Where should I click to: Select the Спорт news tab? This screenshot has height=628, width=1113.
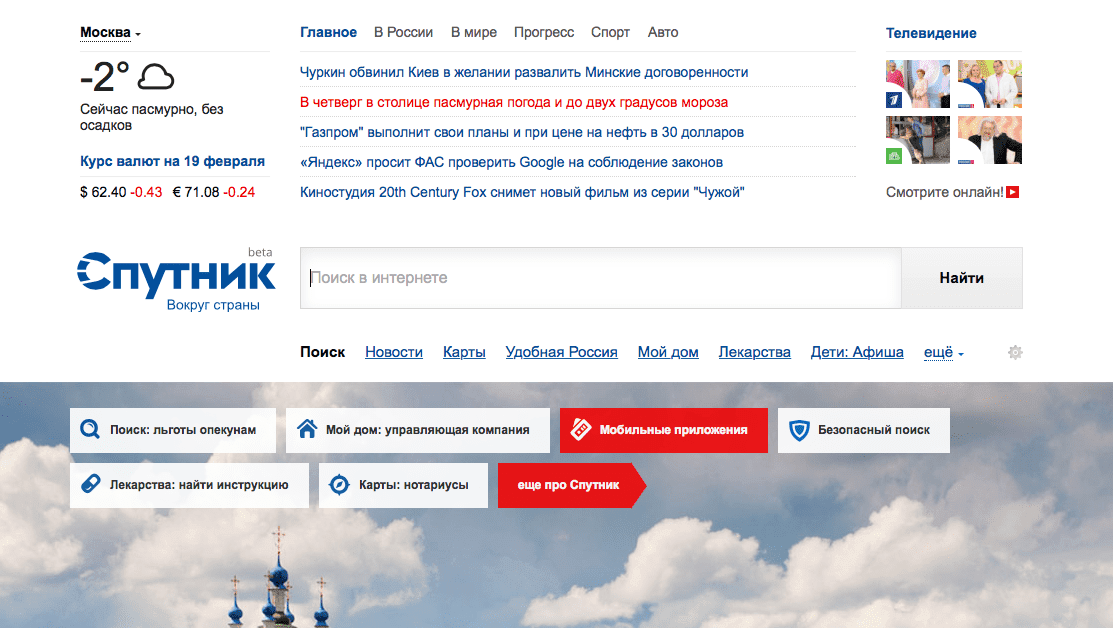(x=610, y=32)
